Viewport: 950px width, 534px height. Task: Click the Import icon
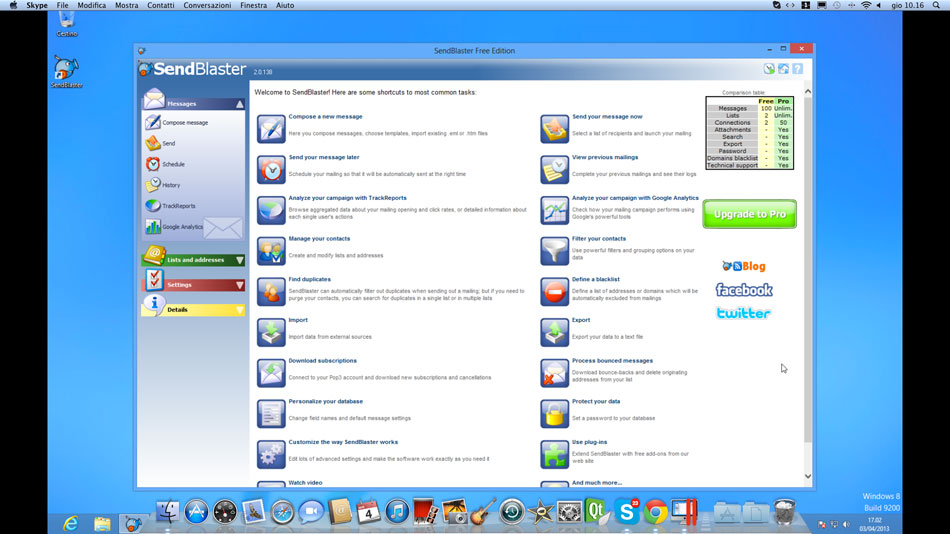coord(271,332)
